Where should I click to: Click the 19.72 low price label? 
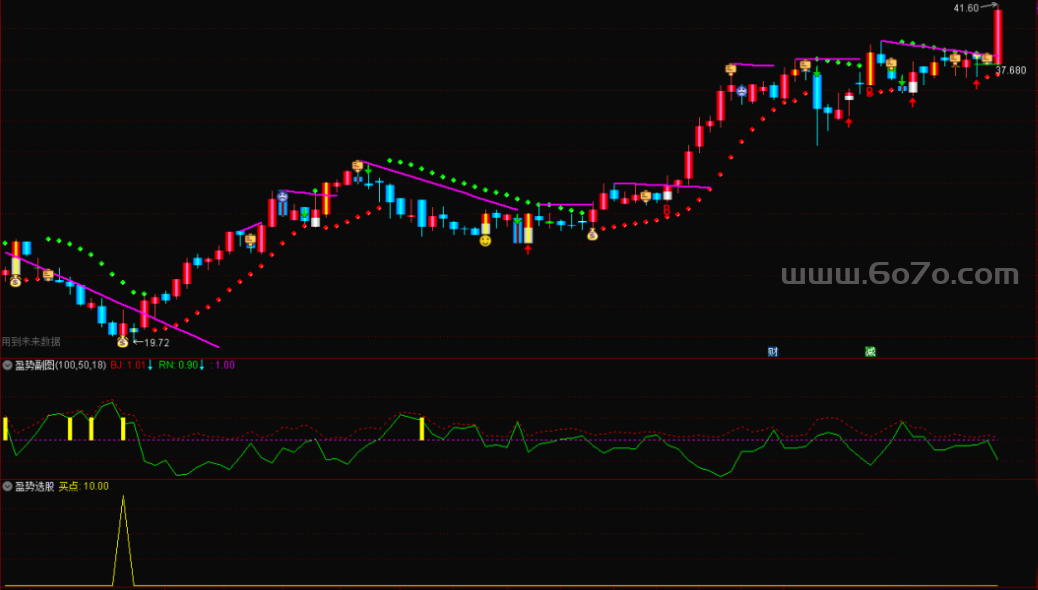[157, 342]
